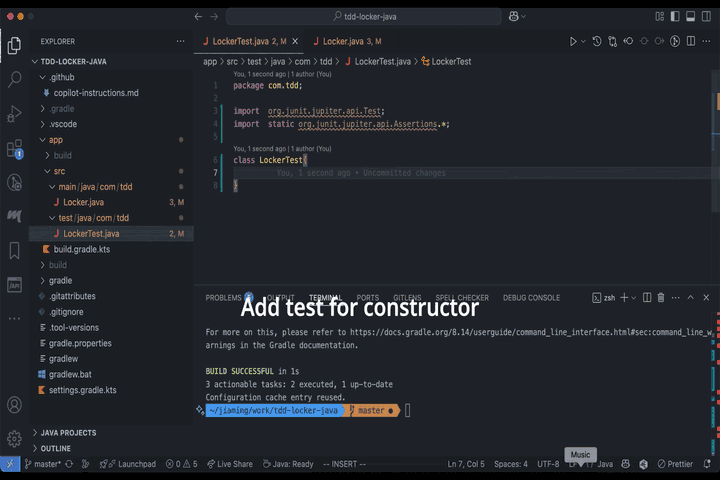The height and width of the screenshot is (480, 720).
Task: Kill the terminal with trash icon
Action: click(x=661, y=298)
